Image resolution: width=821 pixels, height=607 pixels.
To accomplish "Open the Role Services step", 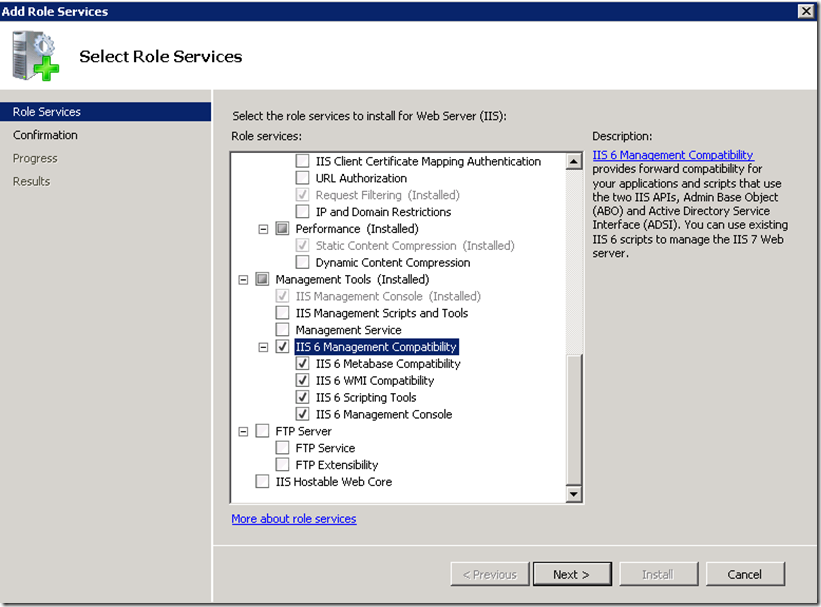I will [x=105, y=112].
